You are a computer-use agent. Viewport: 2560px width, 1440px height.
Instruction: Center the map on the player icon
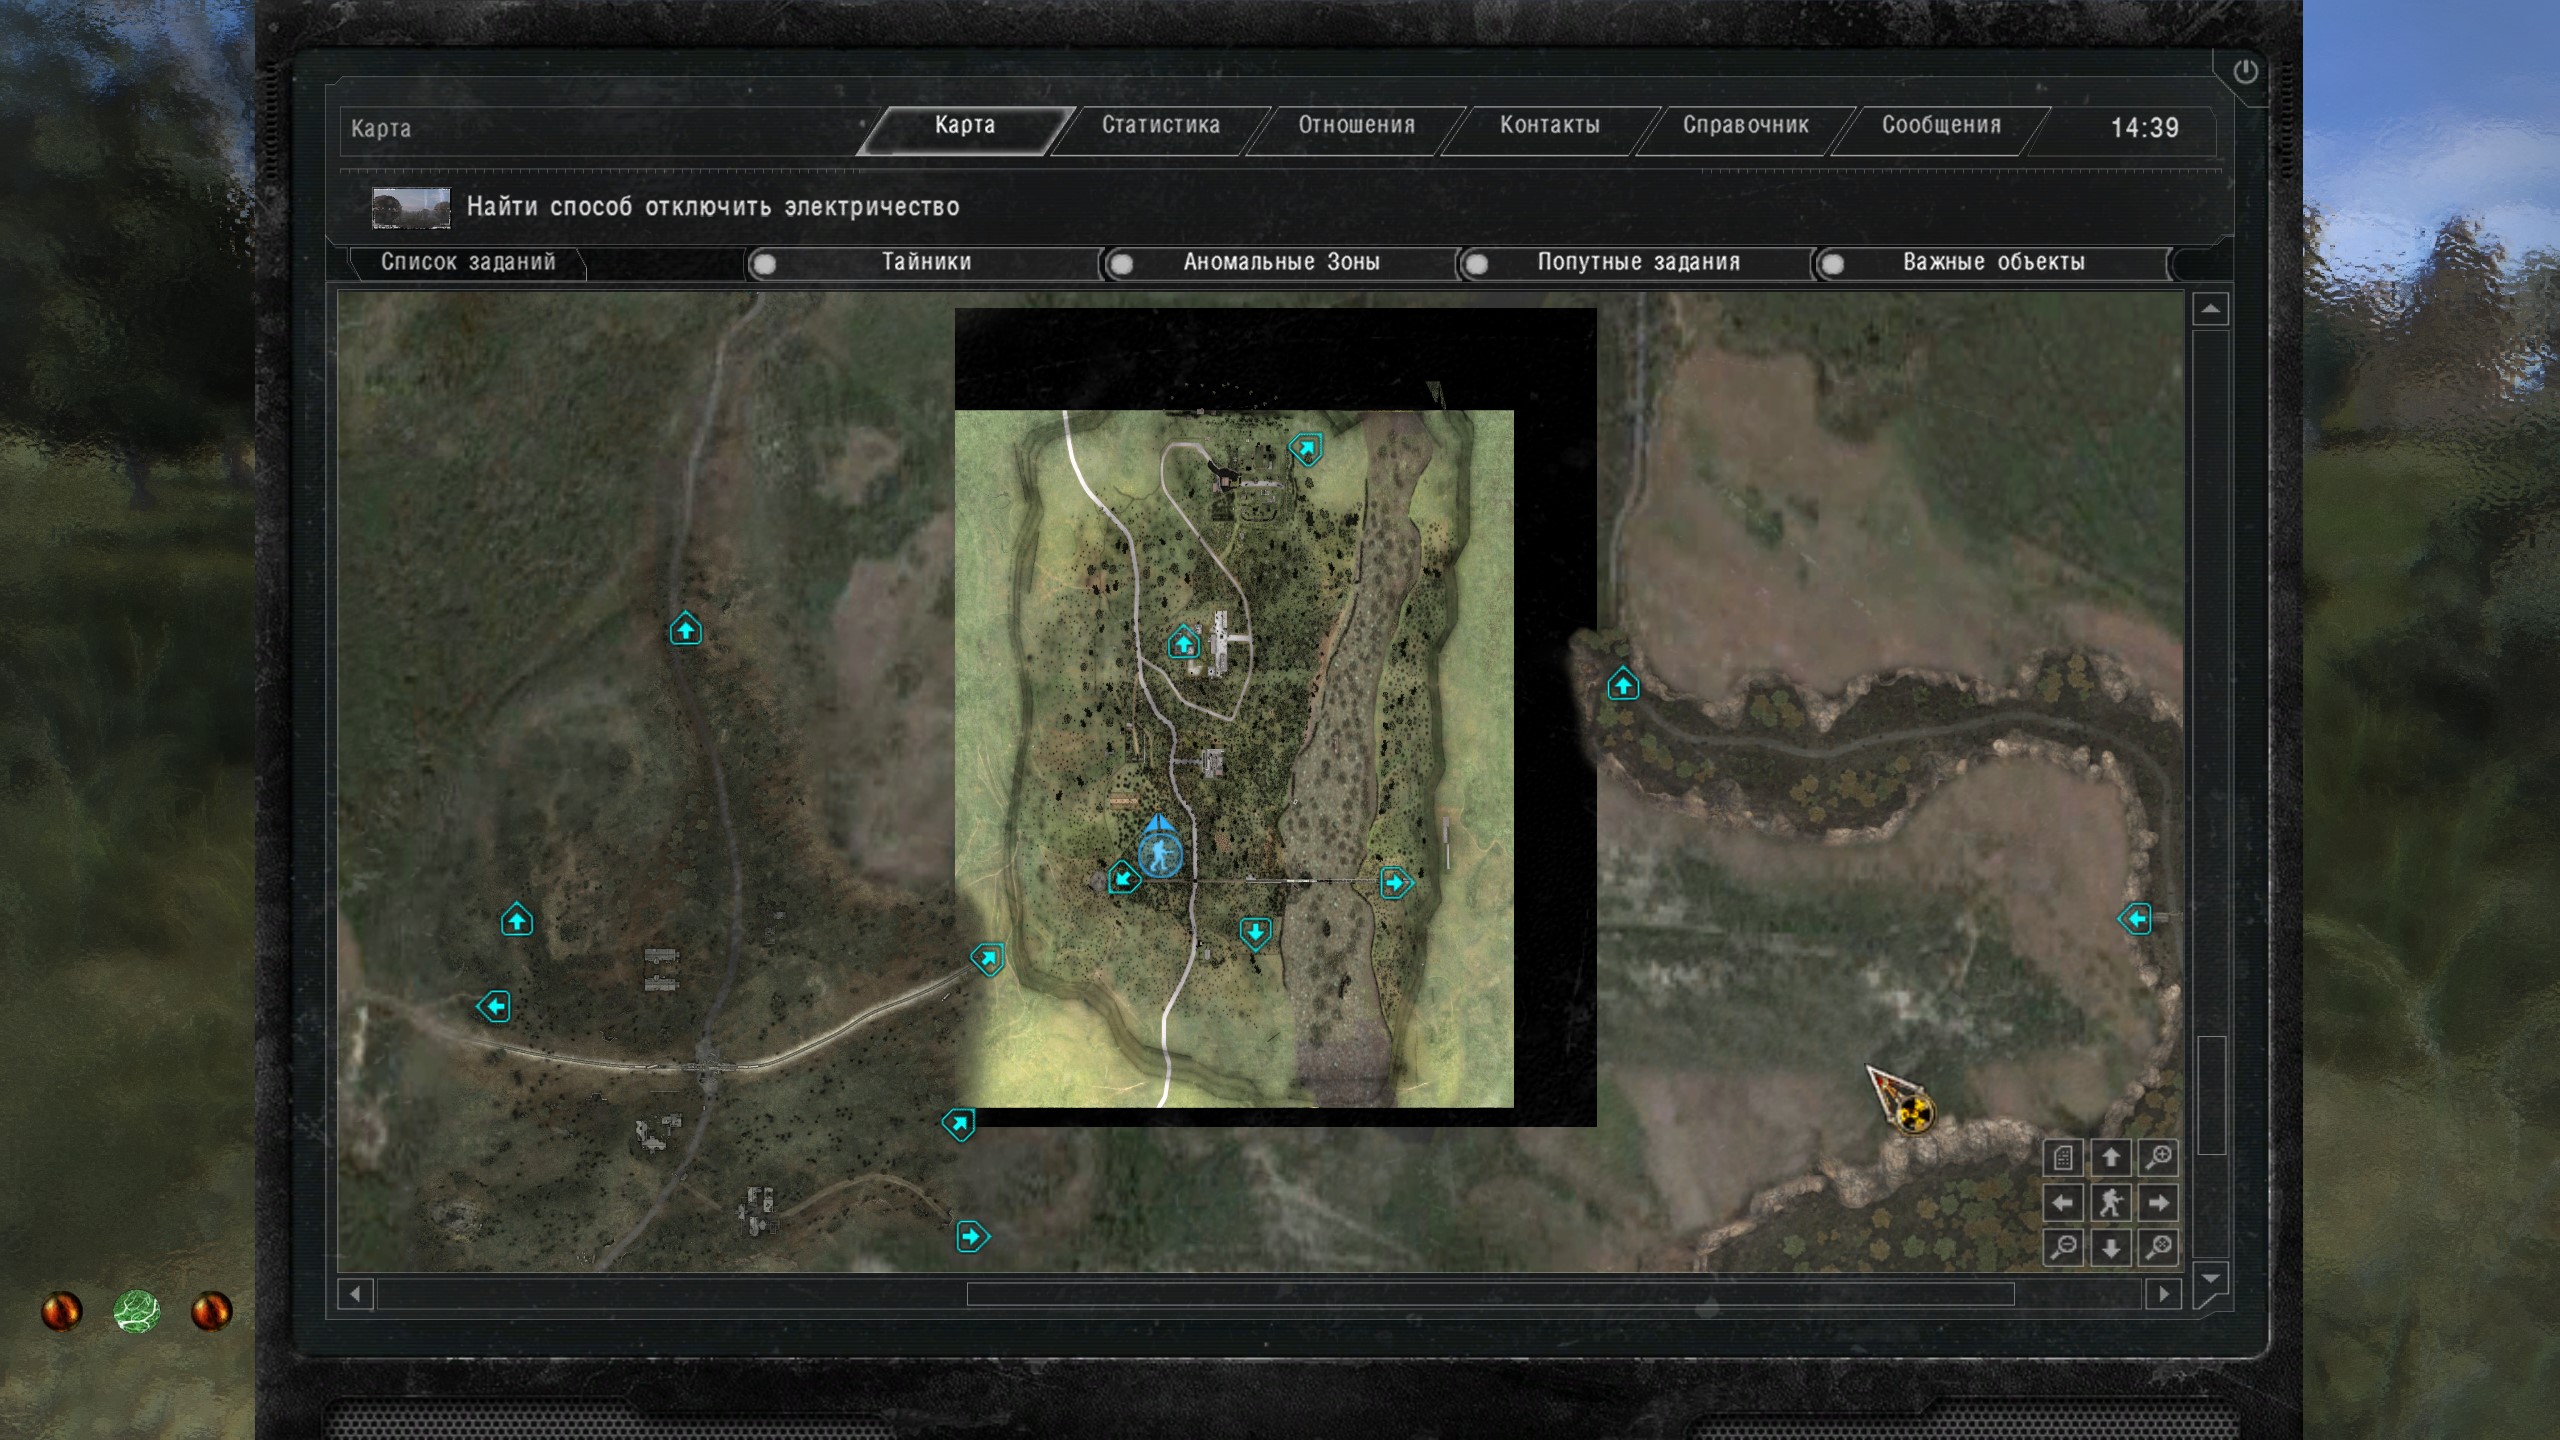point(2111,1202)
